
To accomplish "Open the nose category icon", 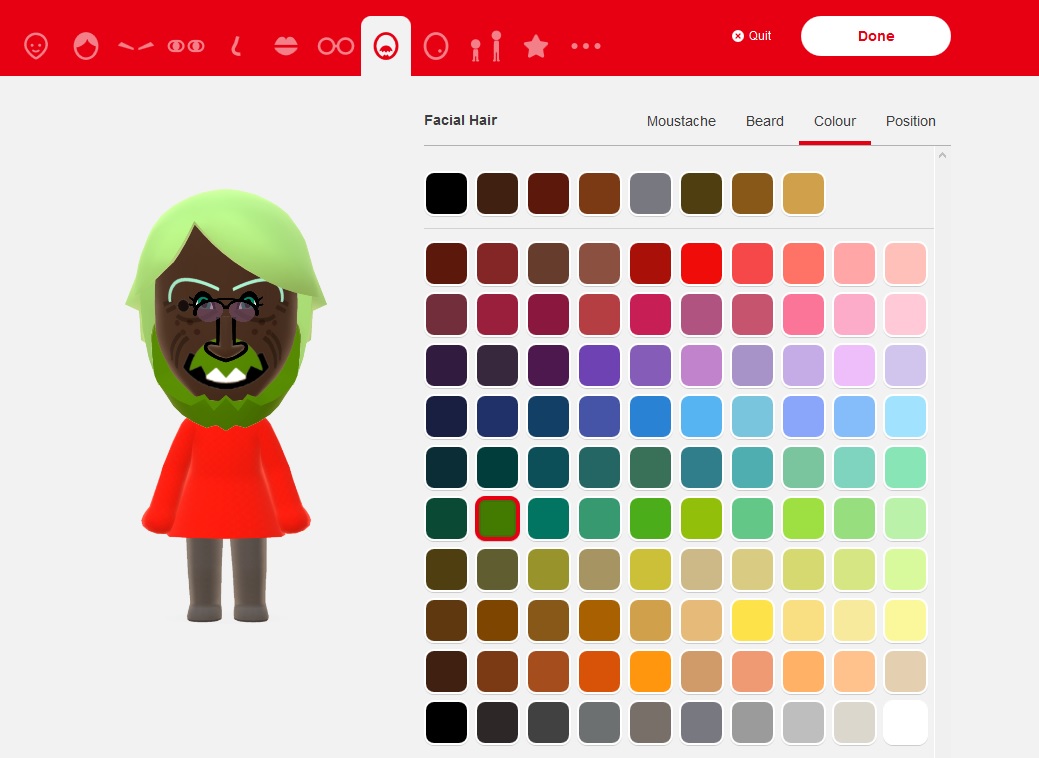I will click(236, 46).
